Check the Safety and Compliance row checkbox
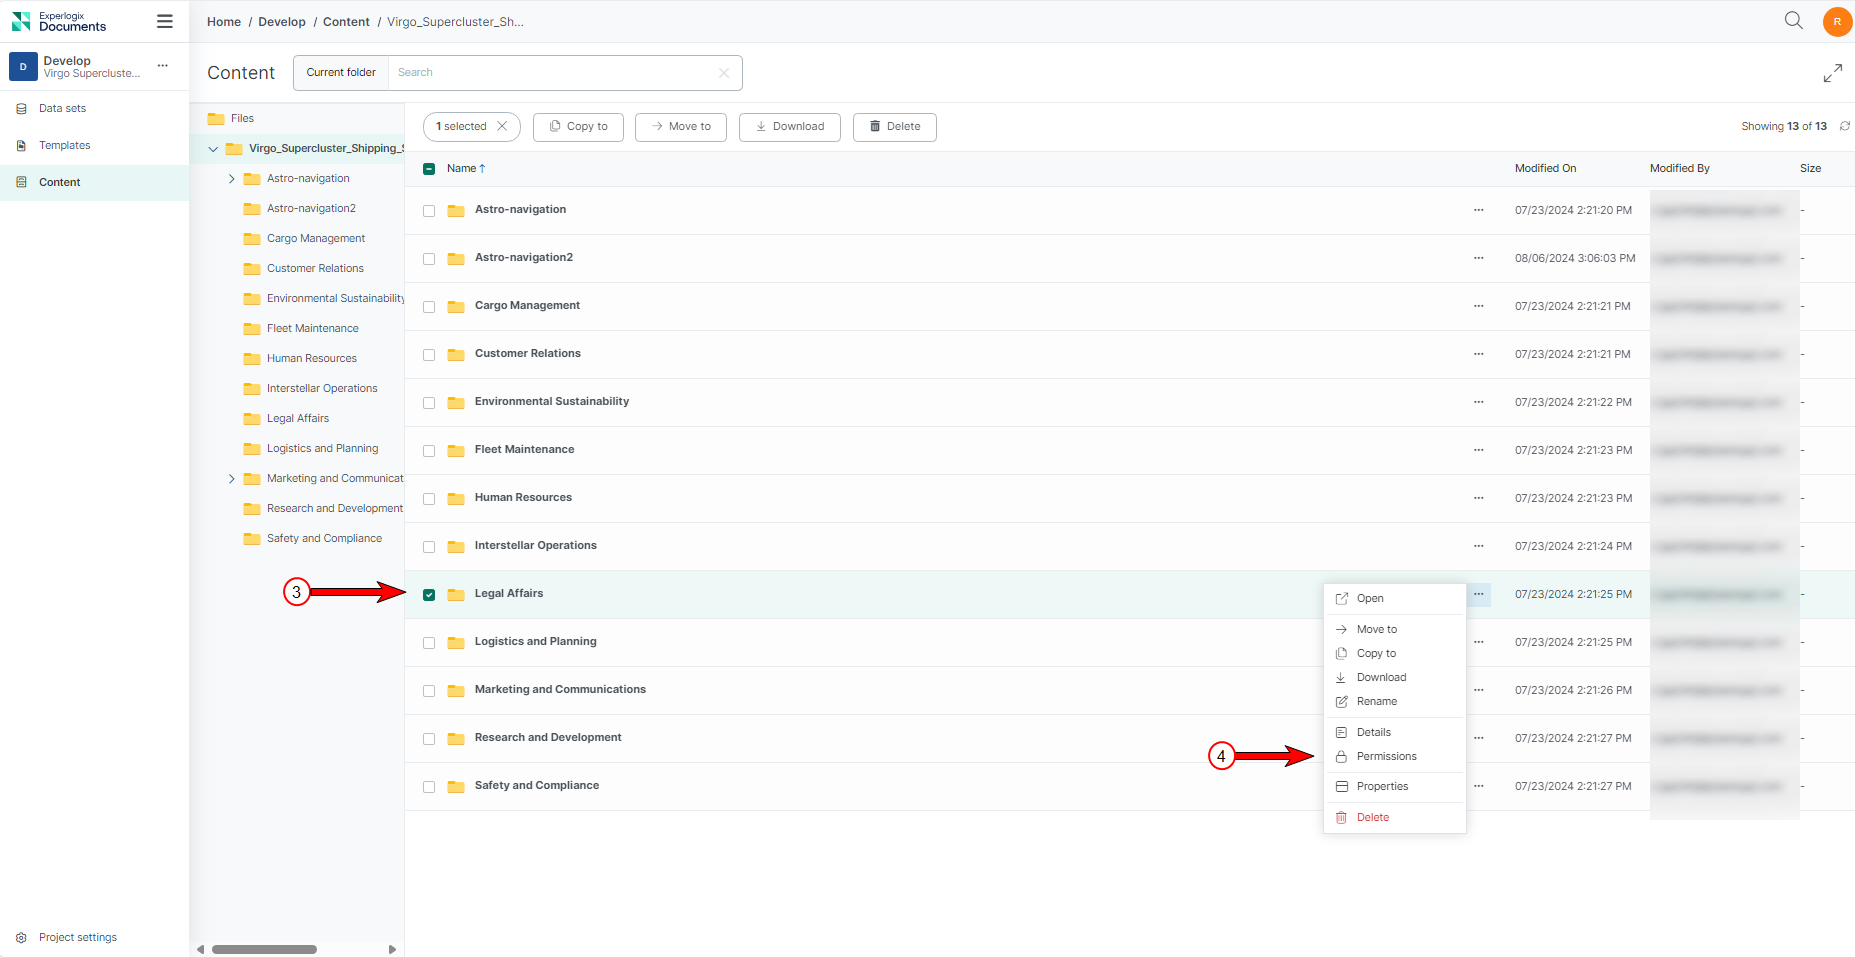1855x958 pixels. [x=429, y=787]
